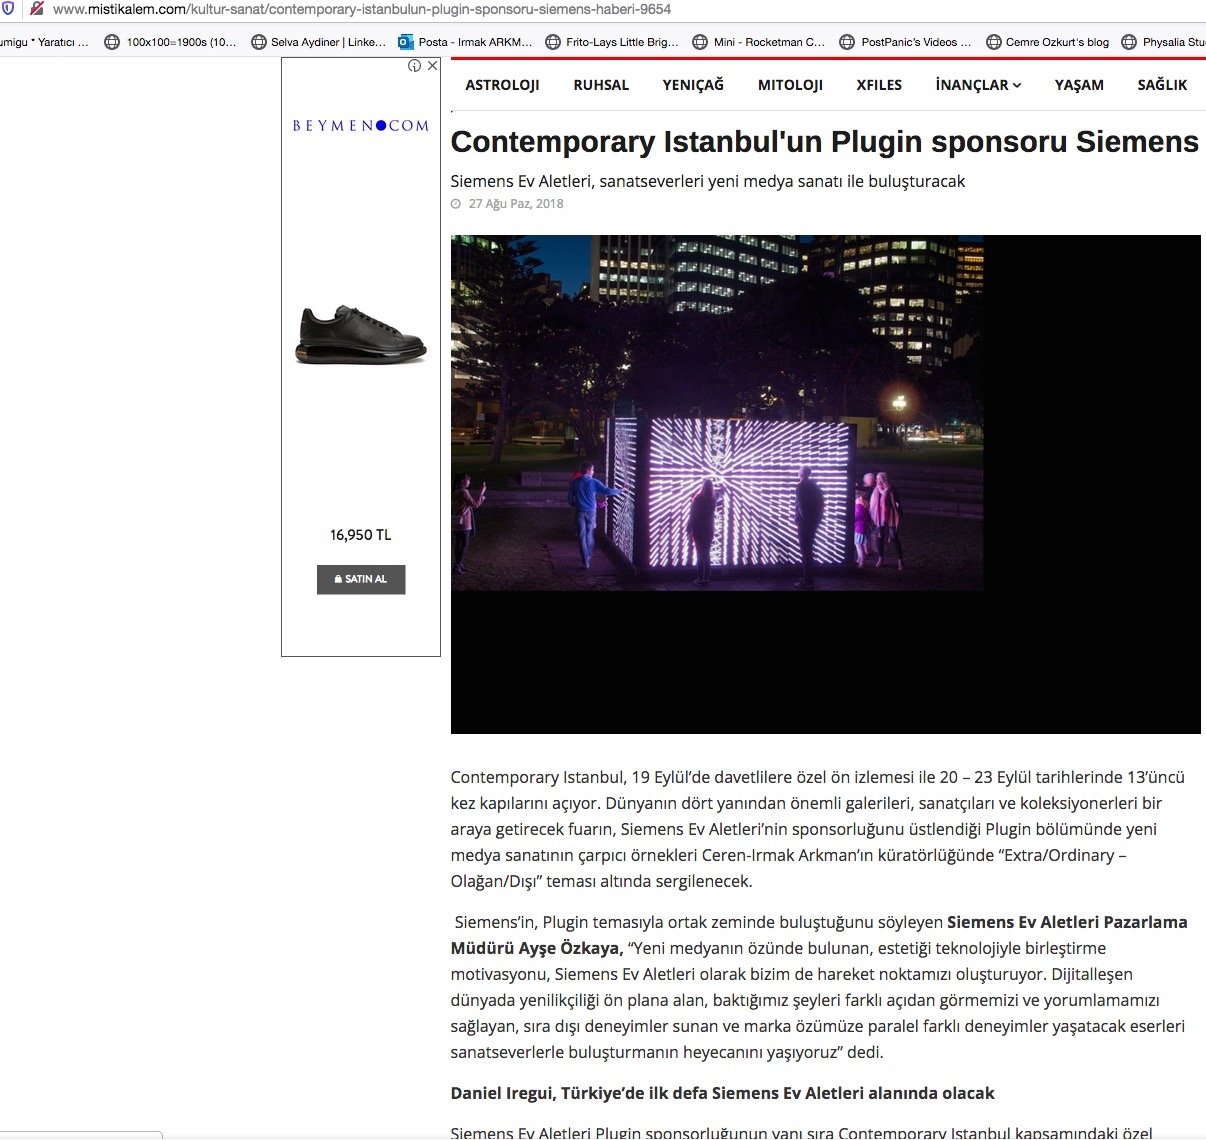The width and height of the screenshot is (1206, 1140).
Task: Click the subheading Daniel Iregui, Türkiye'de ilk defa
Action: pyautogui.click(x=723, y=1093)
